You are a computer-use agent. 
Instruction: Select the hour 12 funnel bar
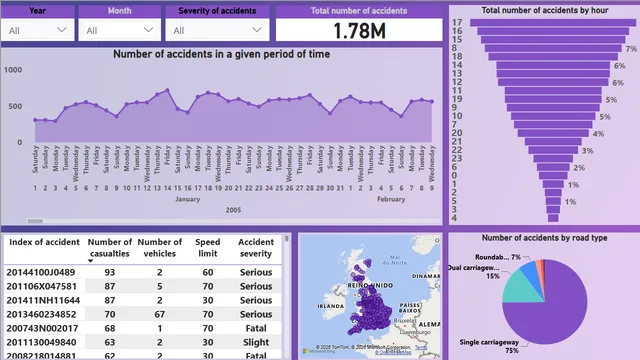(554, 82)
